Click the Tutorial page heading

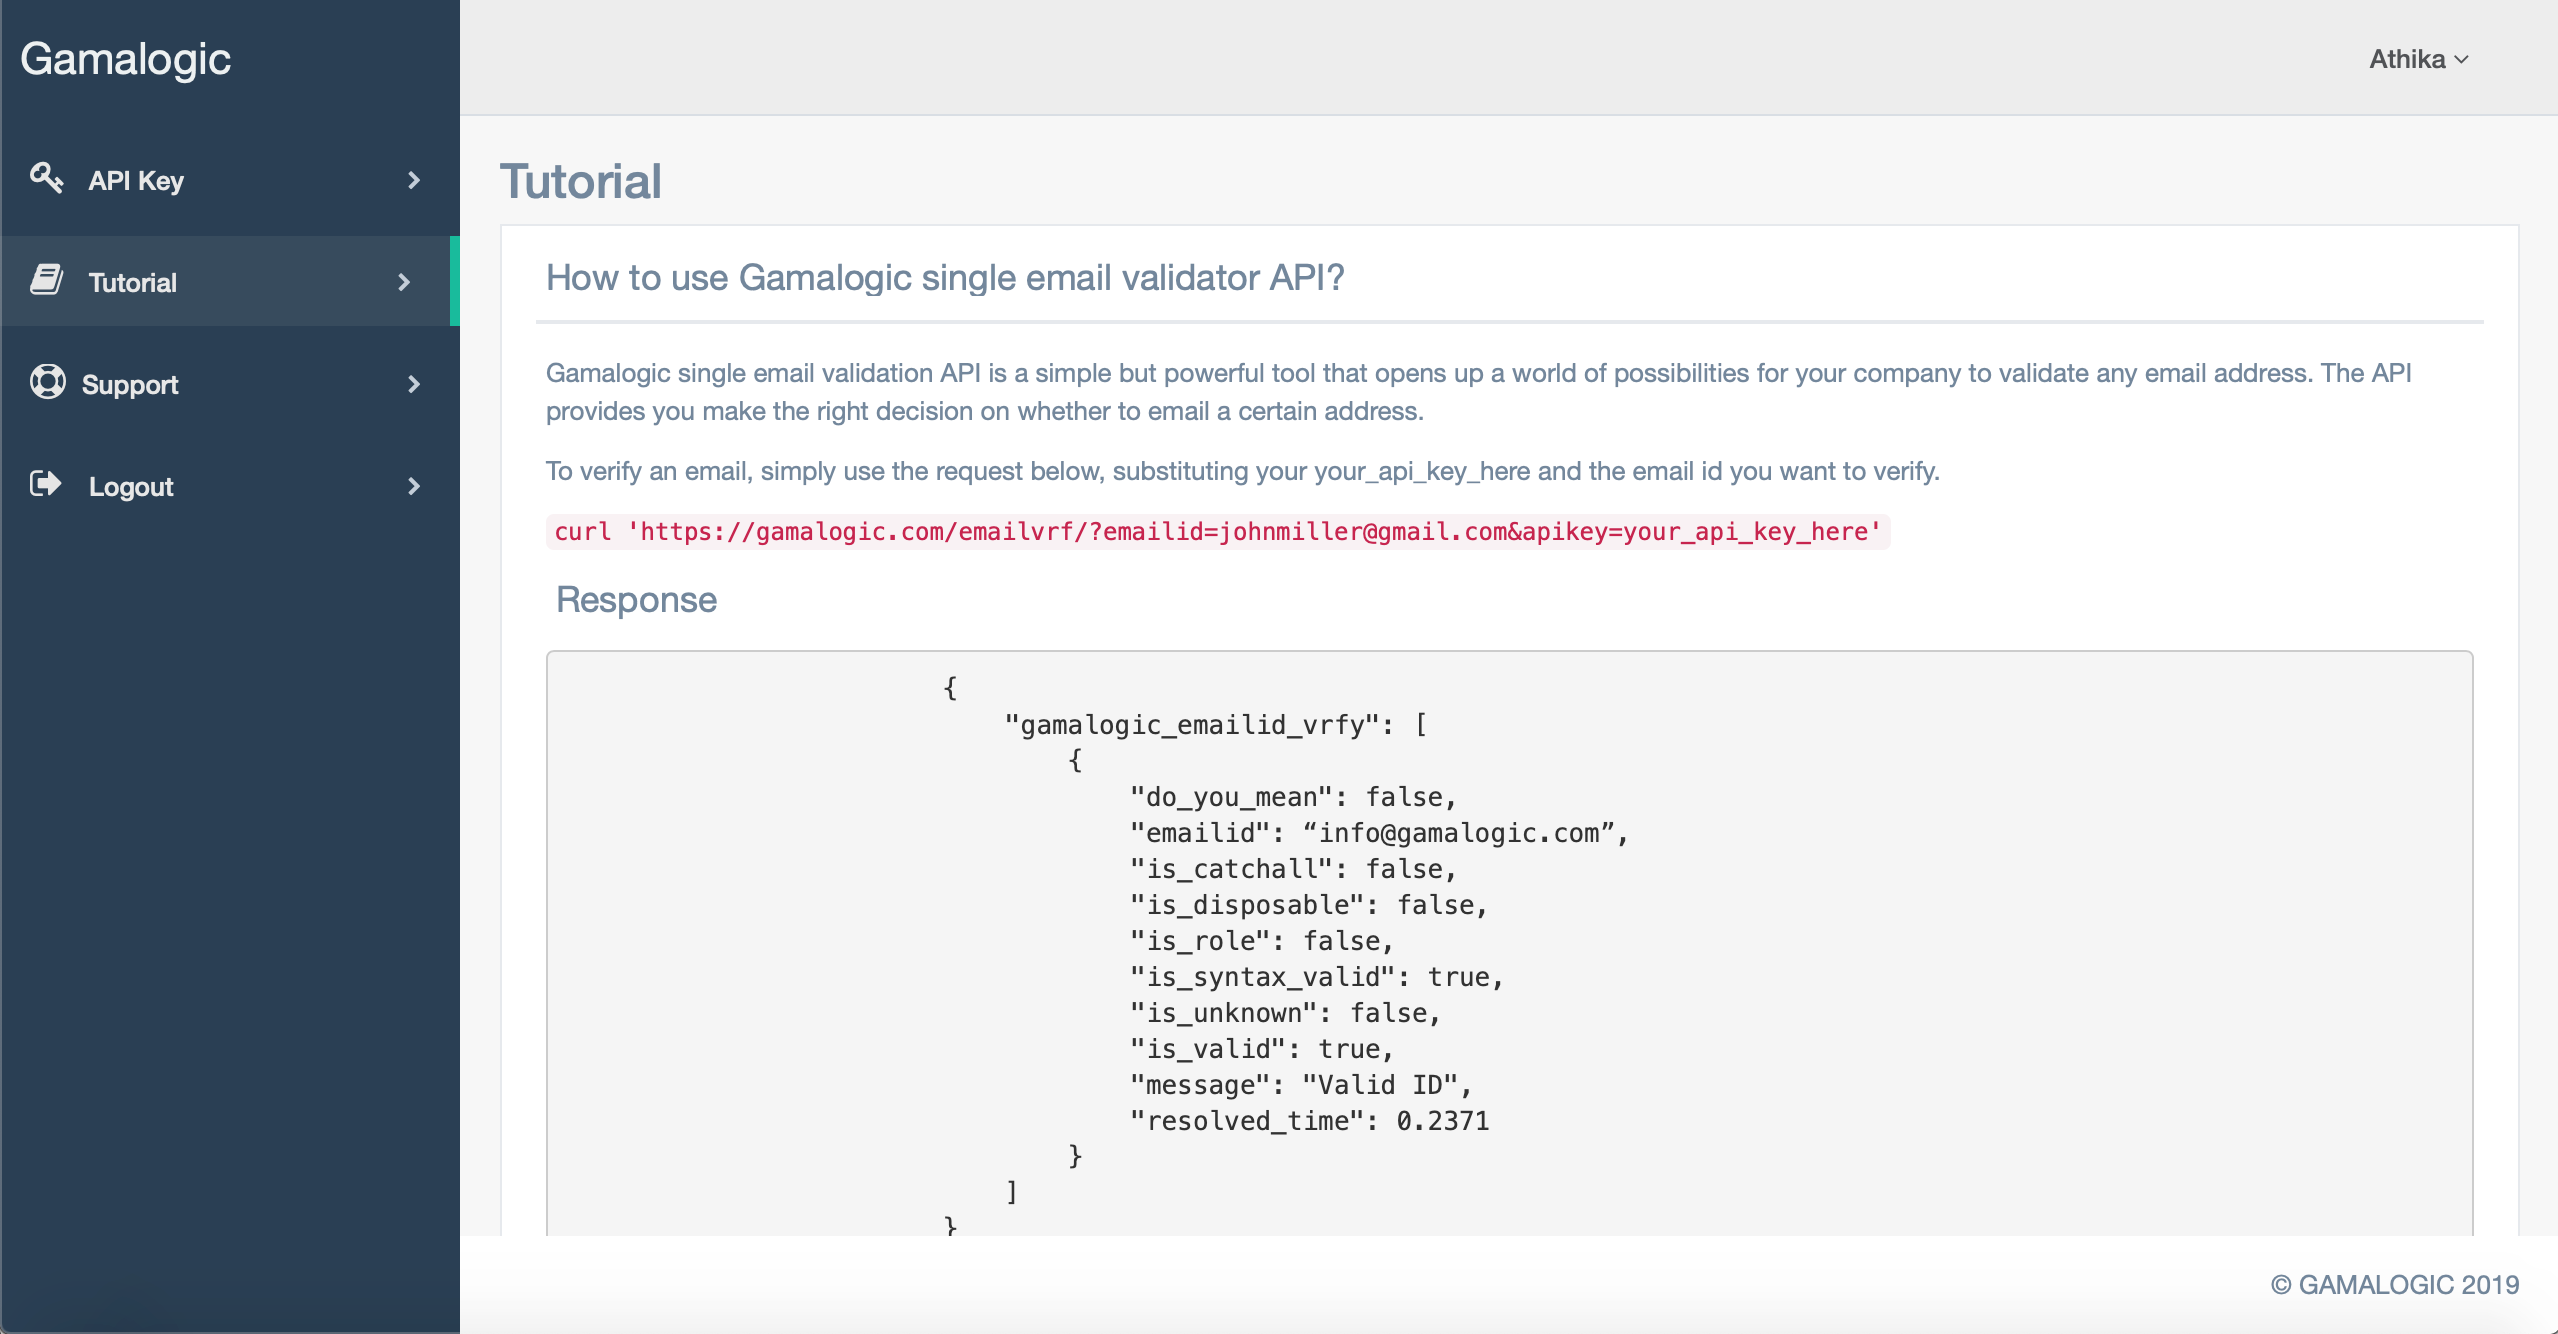(x=580, y=182)
